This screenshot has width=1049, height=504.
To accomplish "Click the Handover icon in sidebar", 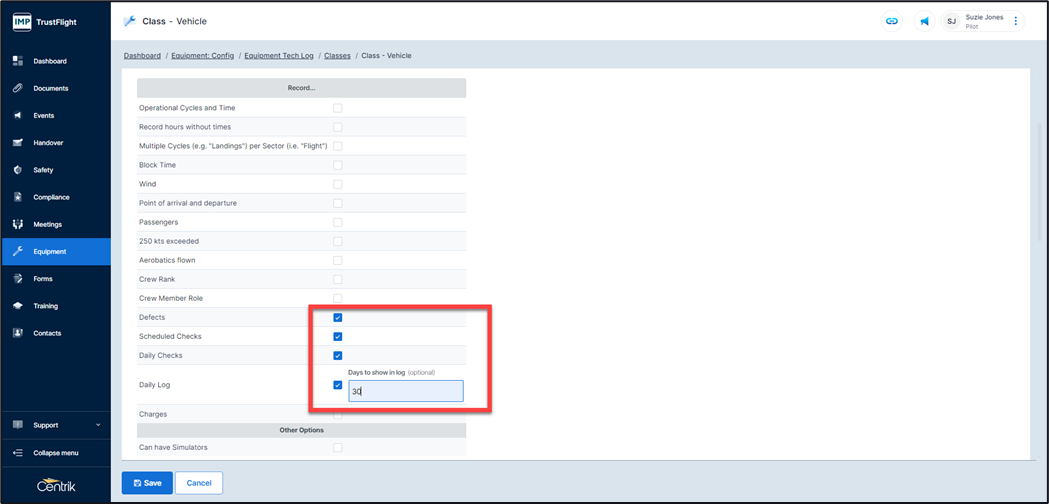I will pos(18,143).
